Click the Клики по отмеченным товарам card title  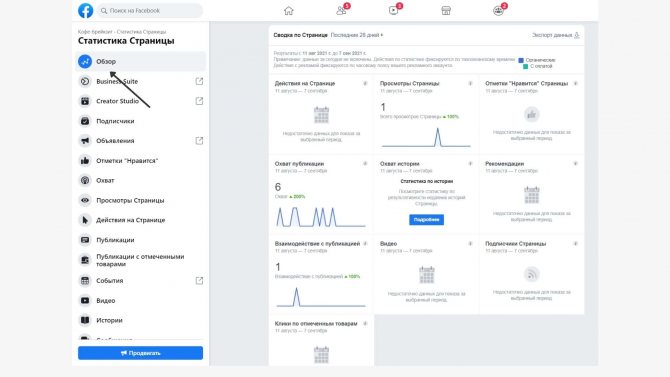(316, 324)
